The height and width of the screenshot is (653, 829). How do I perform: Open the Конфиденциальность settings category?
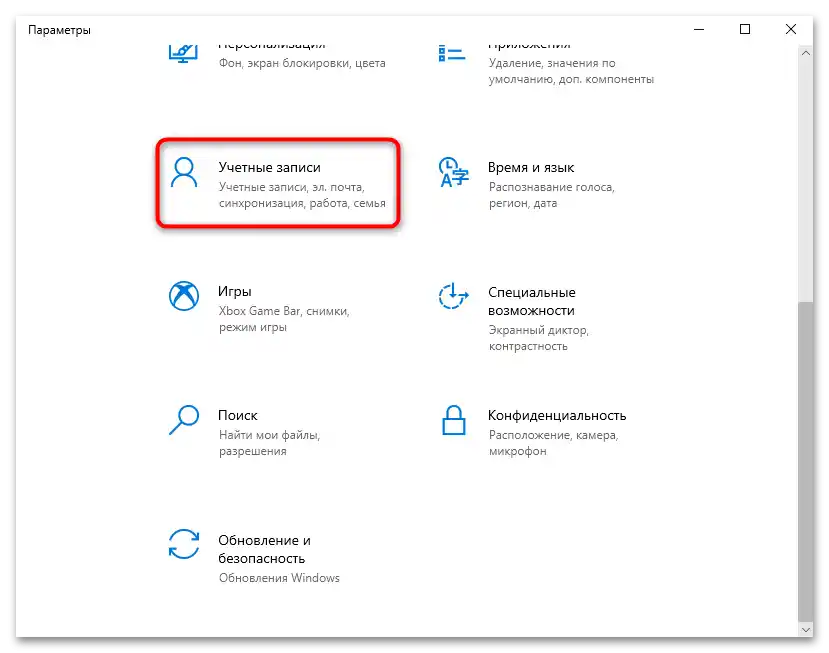click(x=556, y=415)
